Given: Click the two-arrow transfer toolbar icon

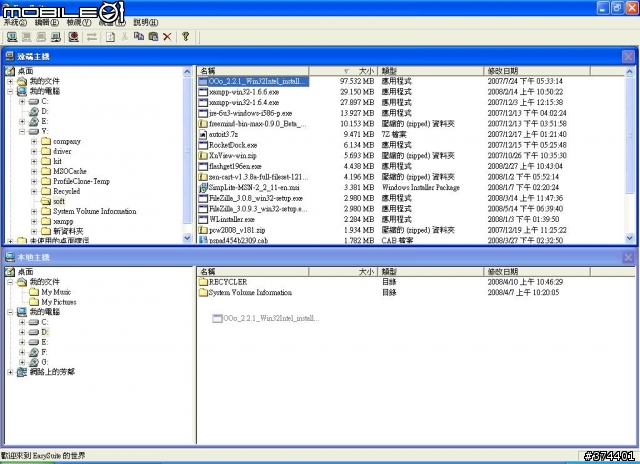Looking at the screenshot, I should pyautogui.click(x=92, y=37).
